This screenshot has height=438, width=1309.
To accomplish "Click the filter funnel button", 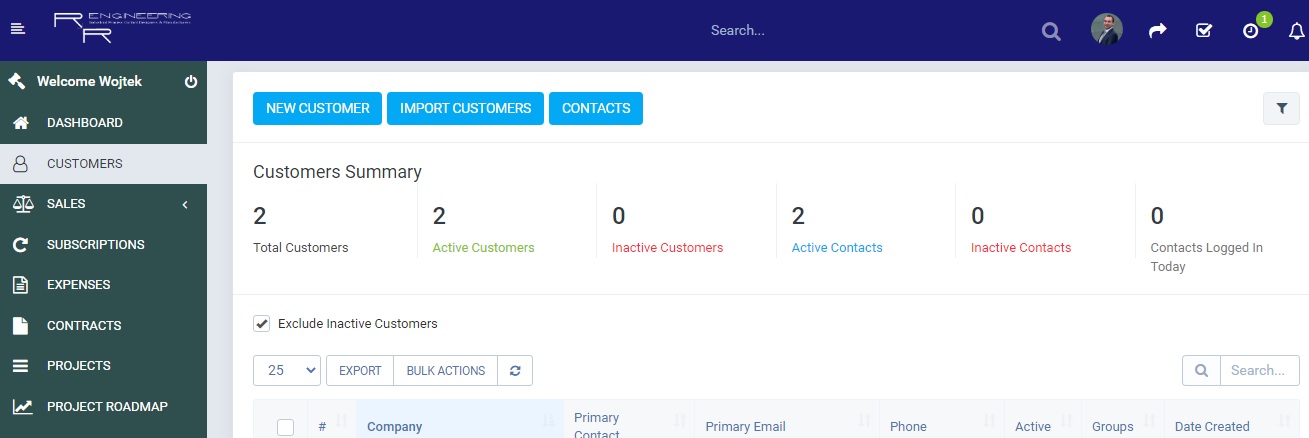I will (x=1281, y=108).
